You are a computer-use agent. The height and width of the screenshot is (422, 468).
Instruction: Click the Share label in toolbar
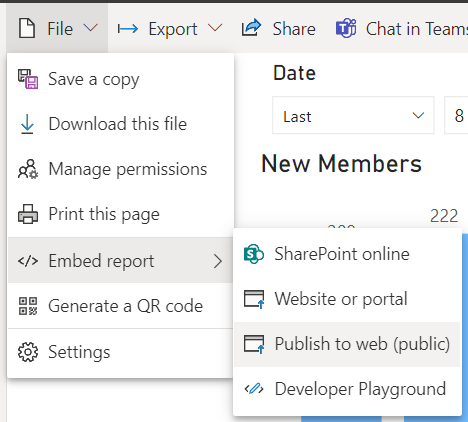(294, 29)
